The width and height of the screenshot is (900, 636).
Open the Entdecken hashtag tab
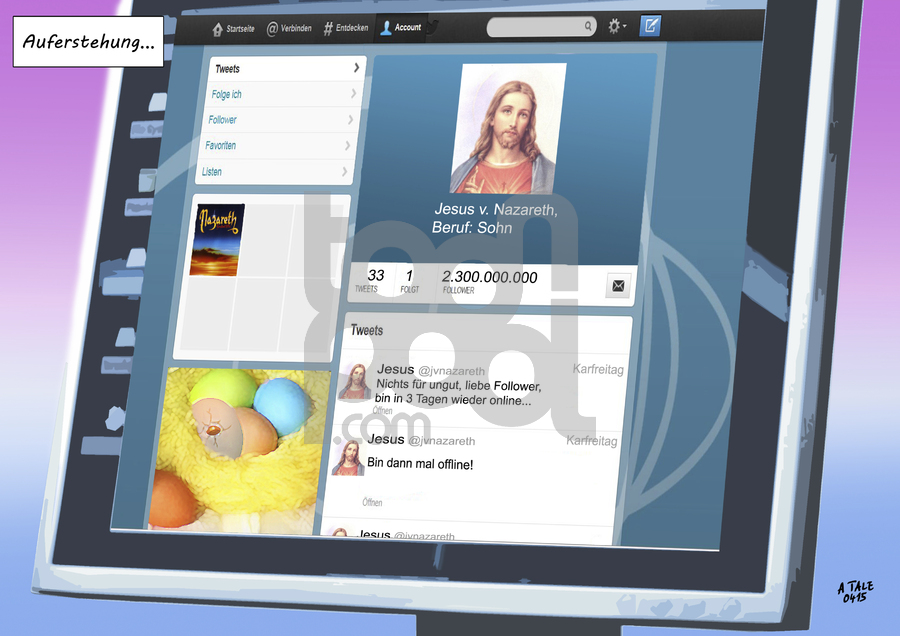coord(346,28)
